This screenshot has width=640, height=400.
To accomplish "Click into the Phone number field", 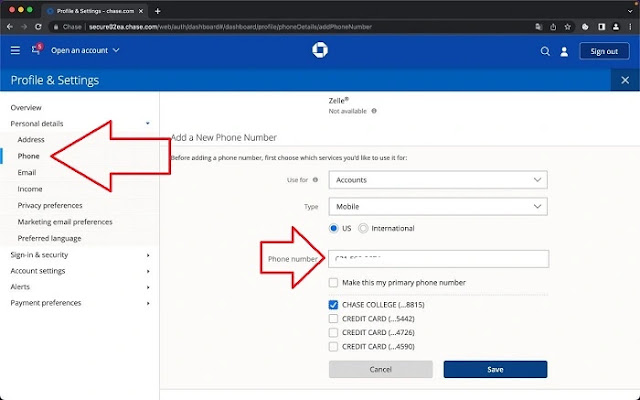I will click(x=438, y=259).
